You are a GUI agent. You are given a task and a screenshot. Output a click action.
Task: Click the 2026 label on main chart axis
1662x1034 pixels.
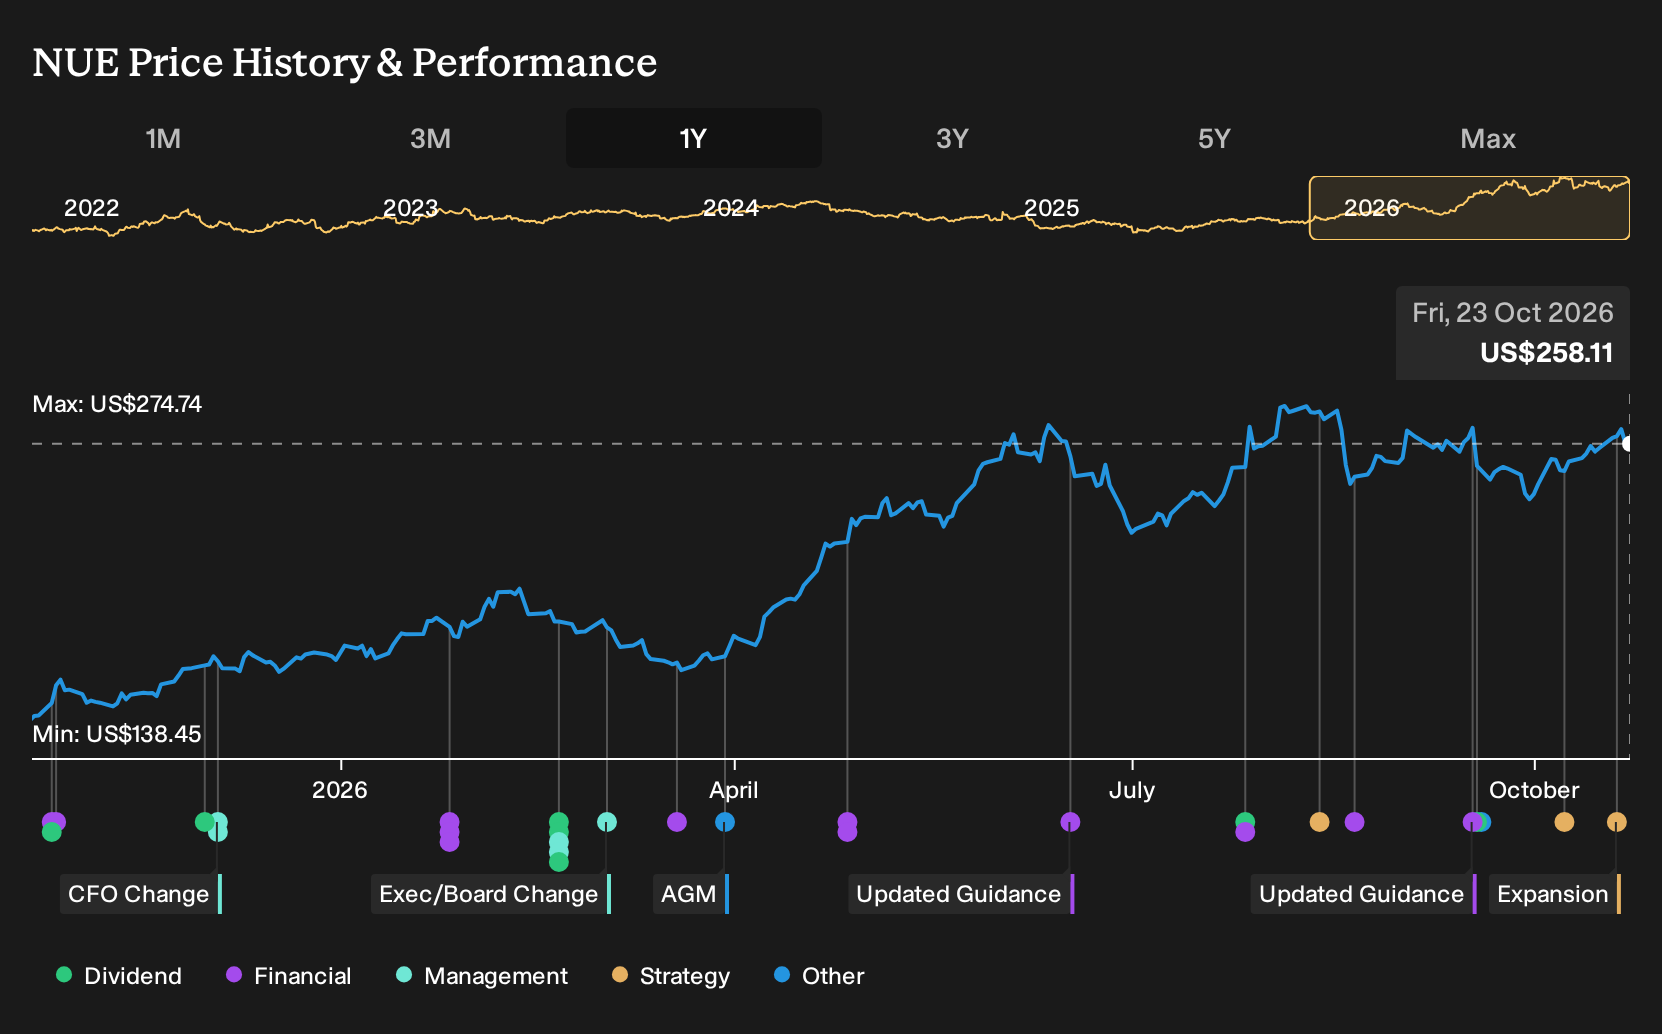[x=340, y=790]
